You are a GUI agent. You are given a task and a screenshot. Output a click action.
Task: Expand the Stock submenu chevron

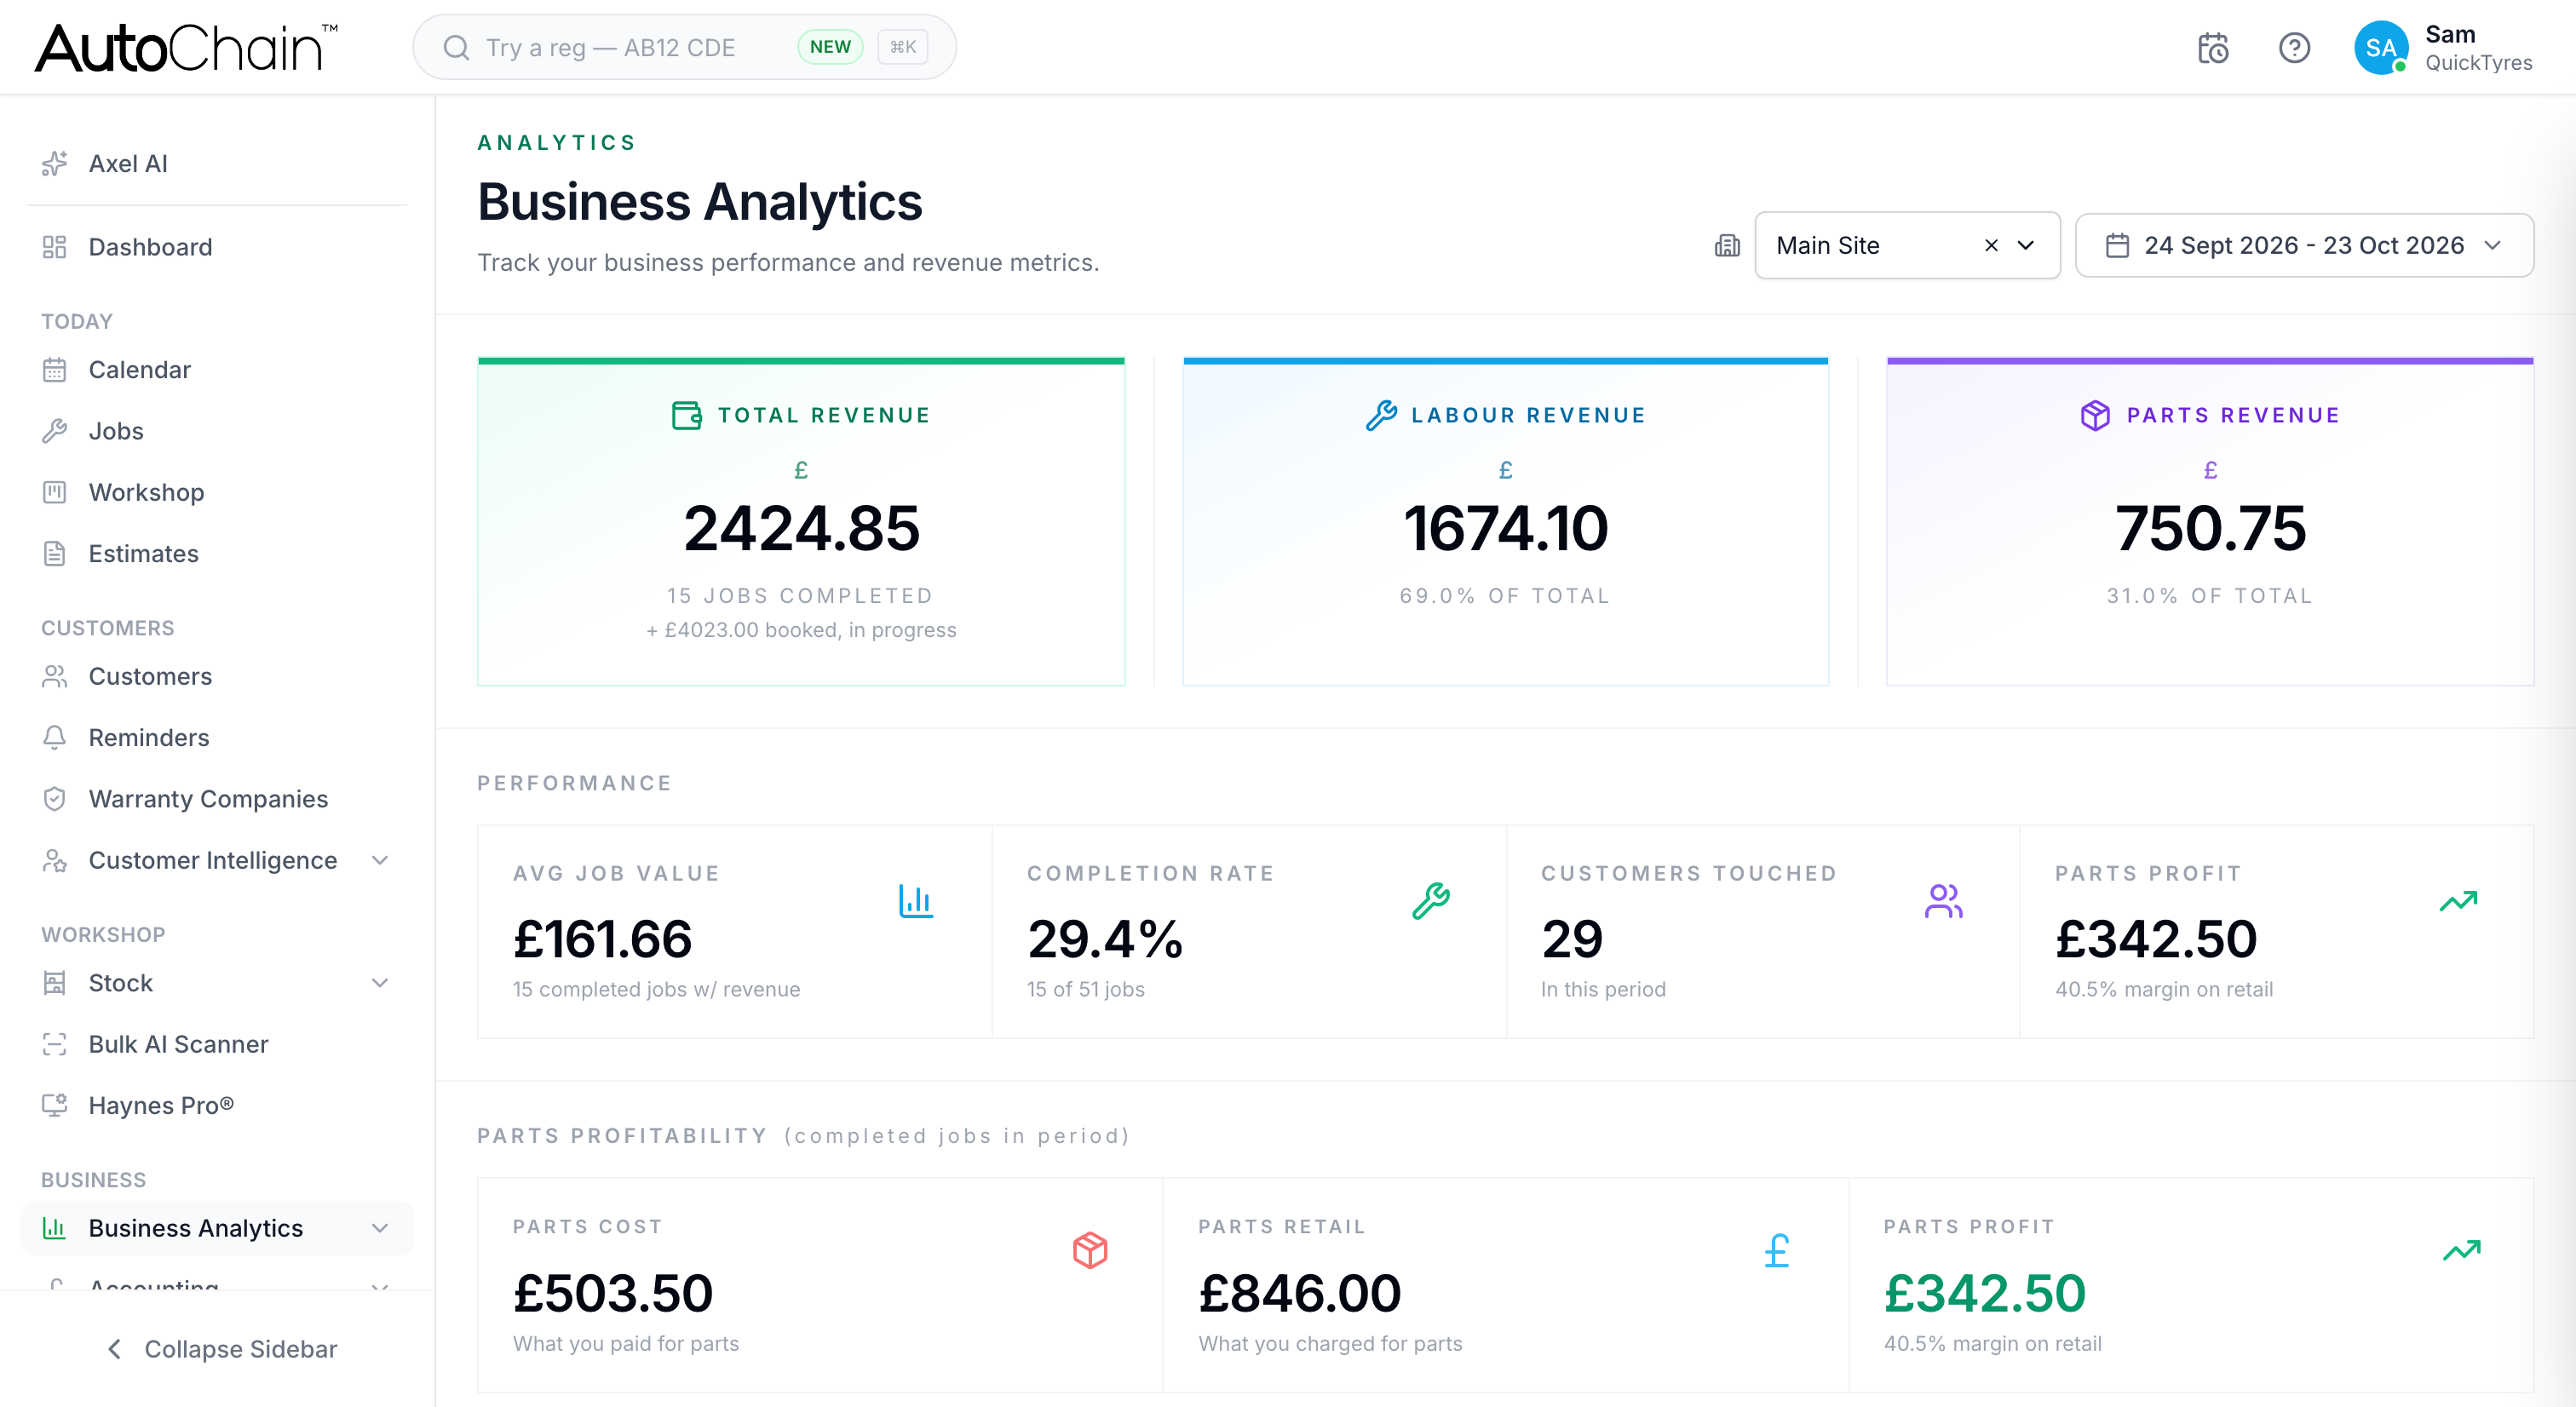pyautogui.click(x=380, y=982)
